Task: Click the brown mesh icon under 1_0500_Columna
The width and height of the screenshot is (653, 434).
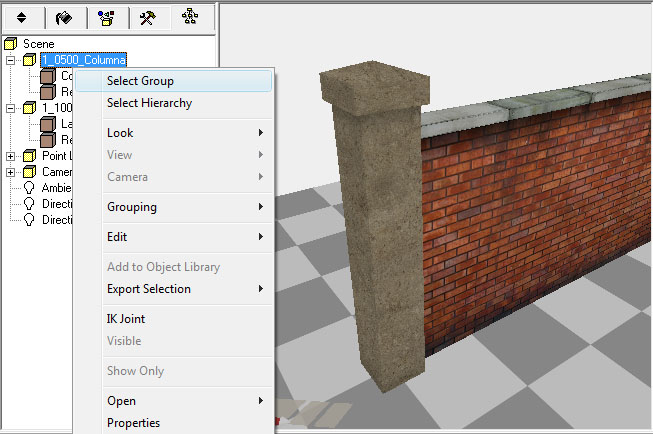Action: point(46,76)
